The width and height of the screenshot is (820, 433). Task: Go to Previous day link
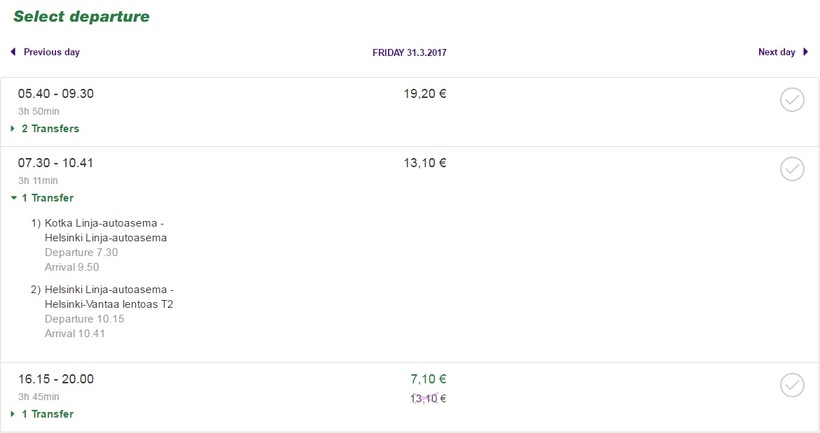pos(51,52)
